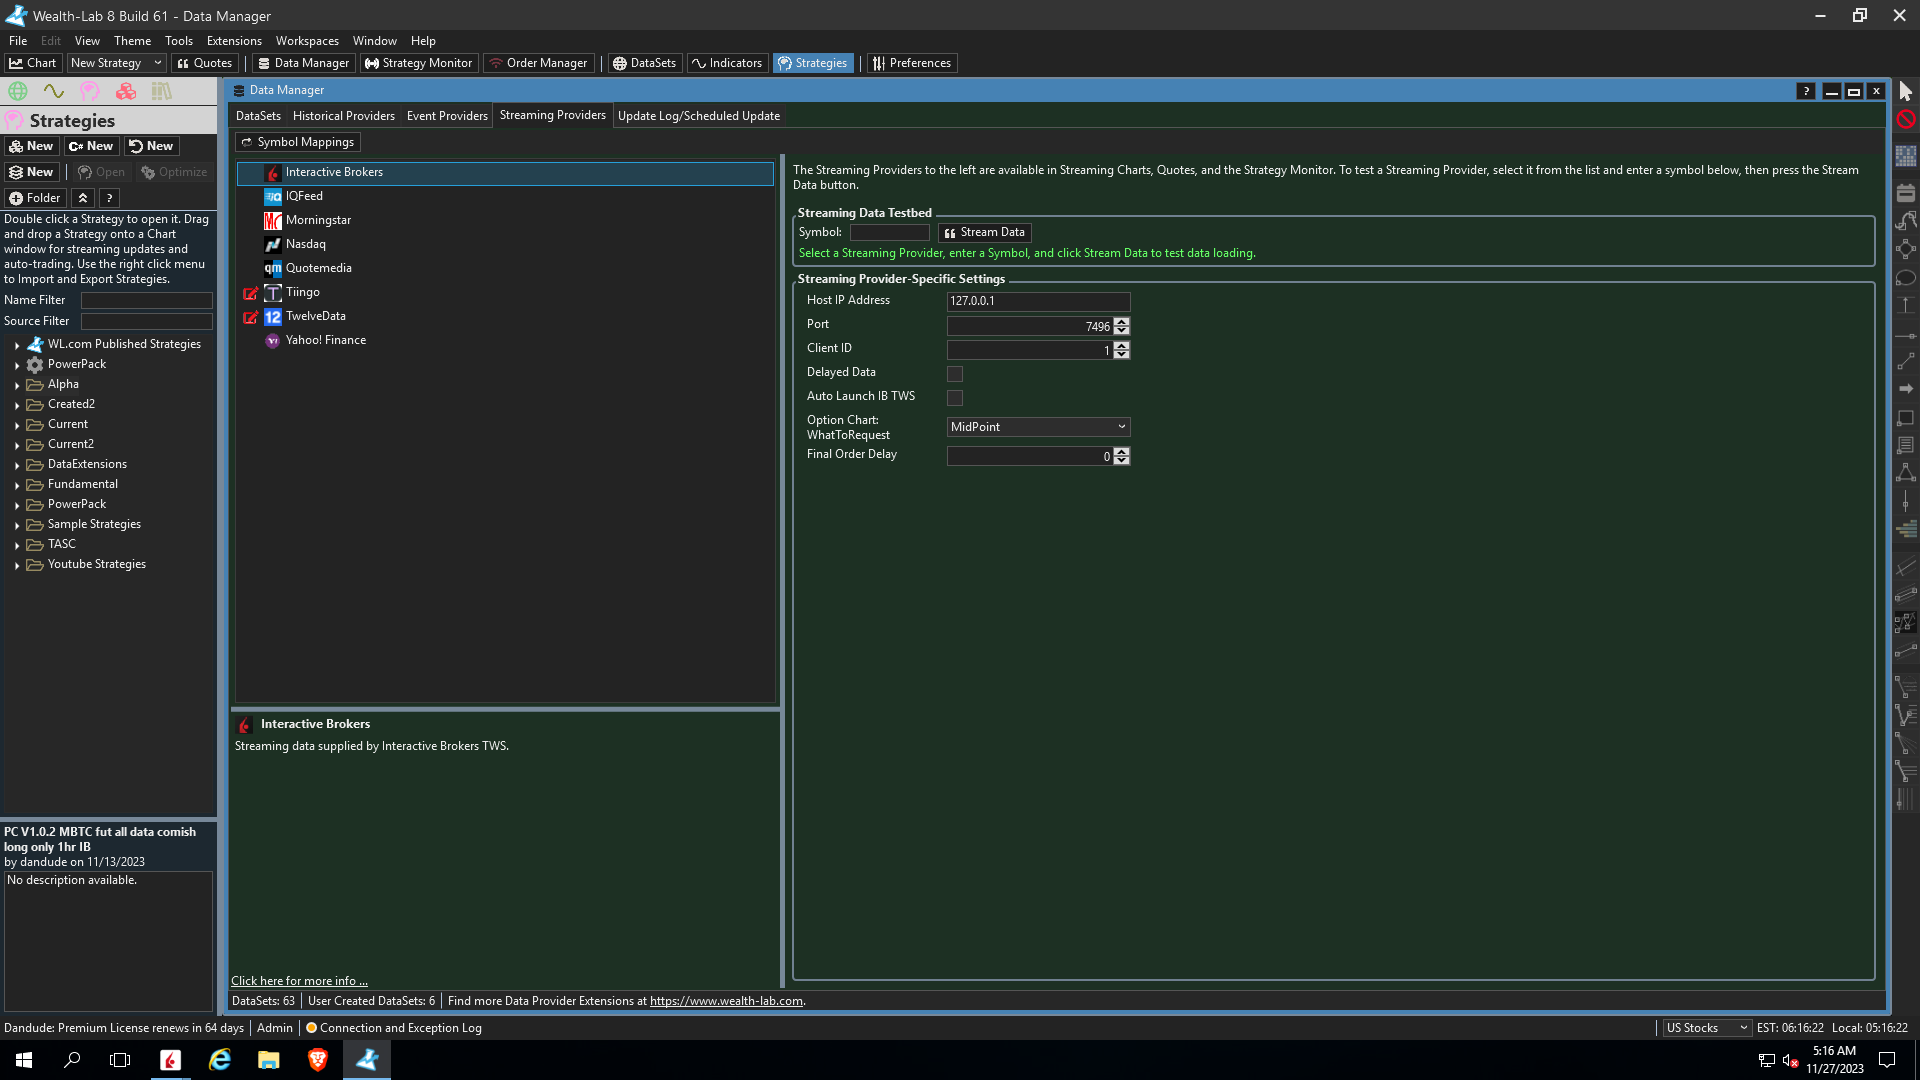This screenshot has width=1920, height=1080.
Task: Select the triangle drawing tool
Action: point(1905,472)
